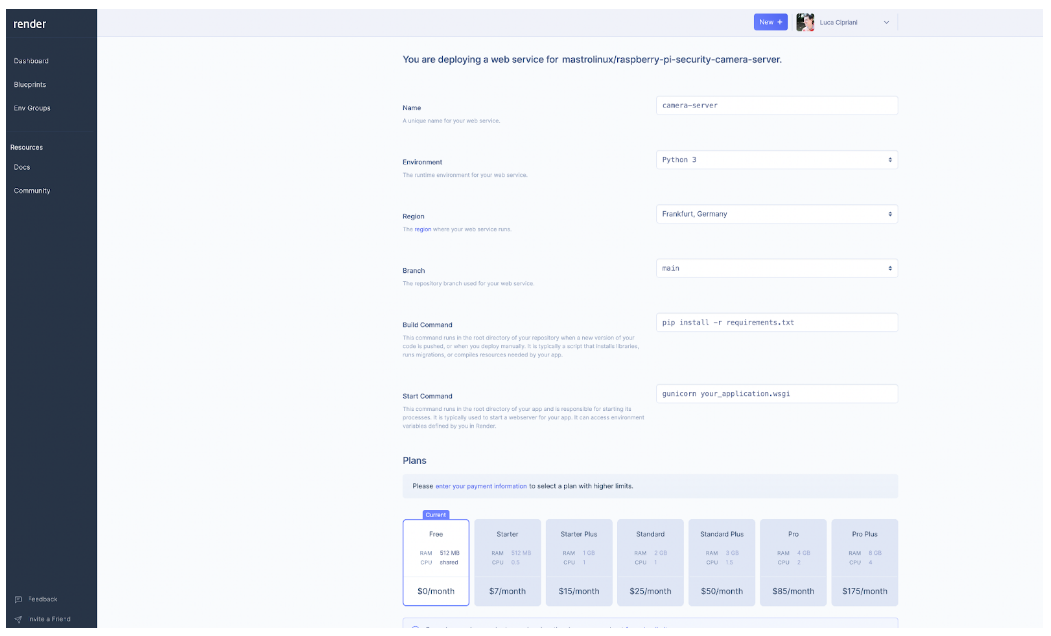The height and width of the screenshot is (636, 1051).
Task: Select the Free $0/month plan card
Action: tap(436, 562)
